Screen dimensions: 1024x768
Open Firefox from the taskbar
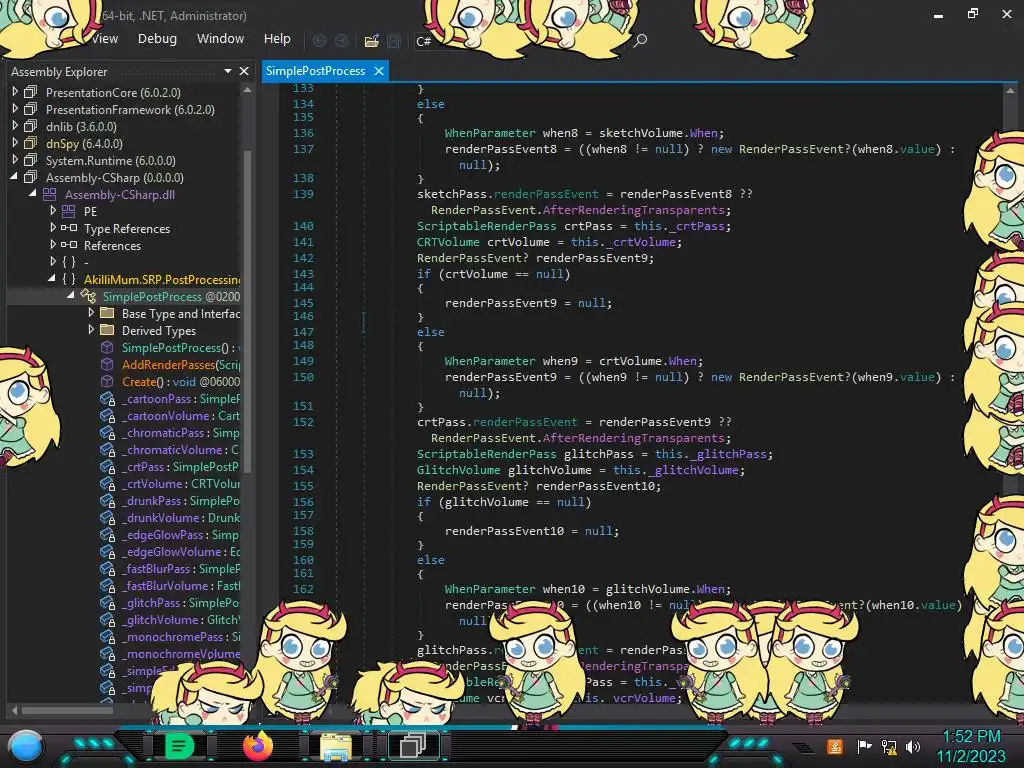coord(258,746)
